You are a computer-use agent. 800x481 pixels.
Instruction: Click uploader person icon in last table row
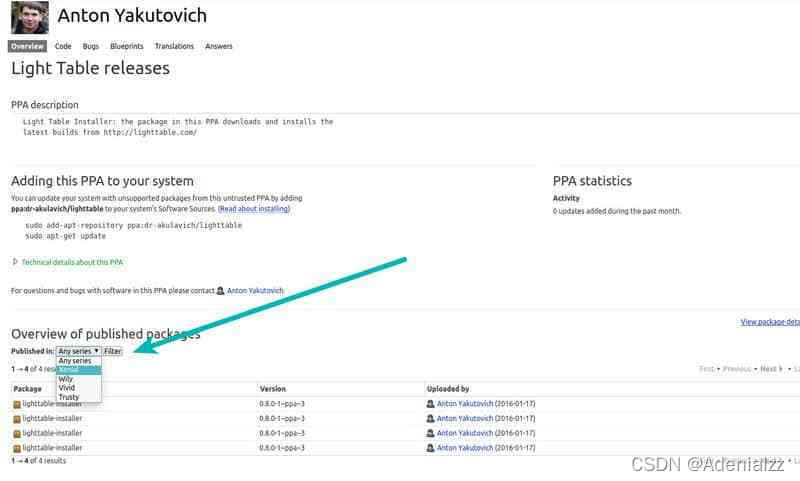431,448
